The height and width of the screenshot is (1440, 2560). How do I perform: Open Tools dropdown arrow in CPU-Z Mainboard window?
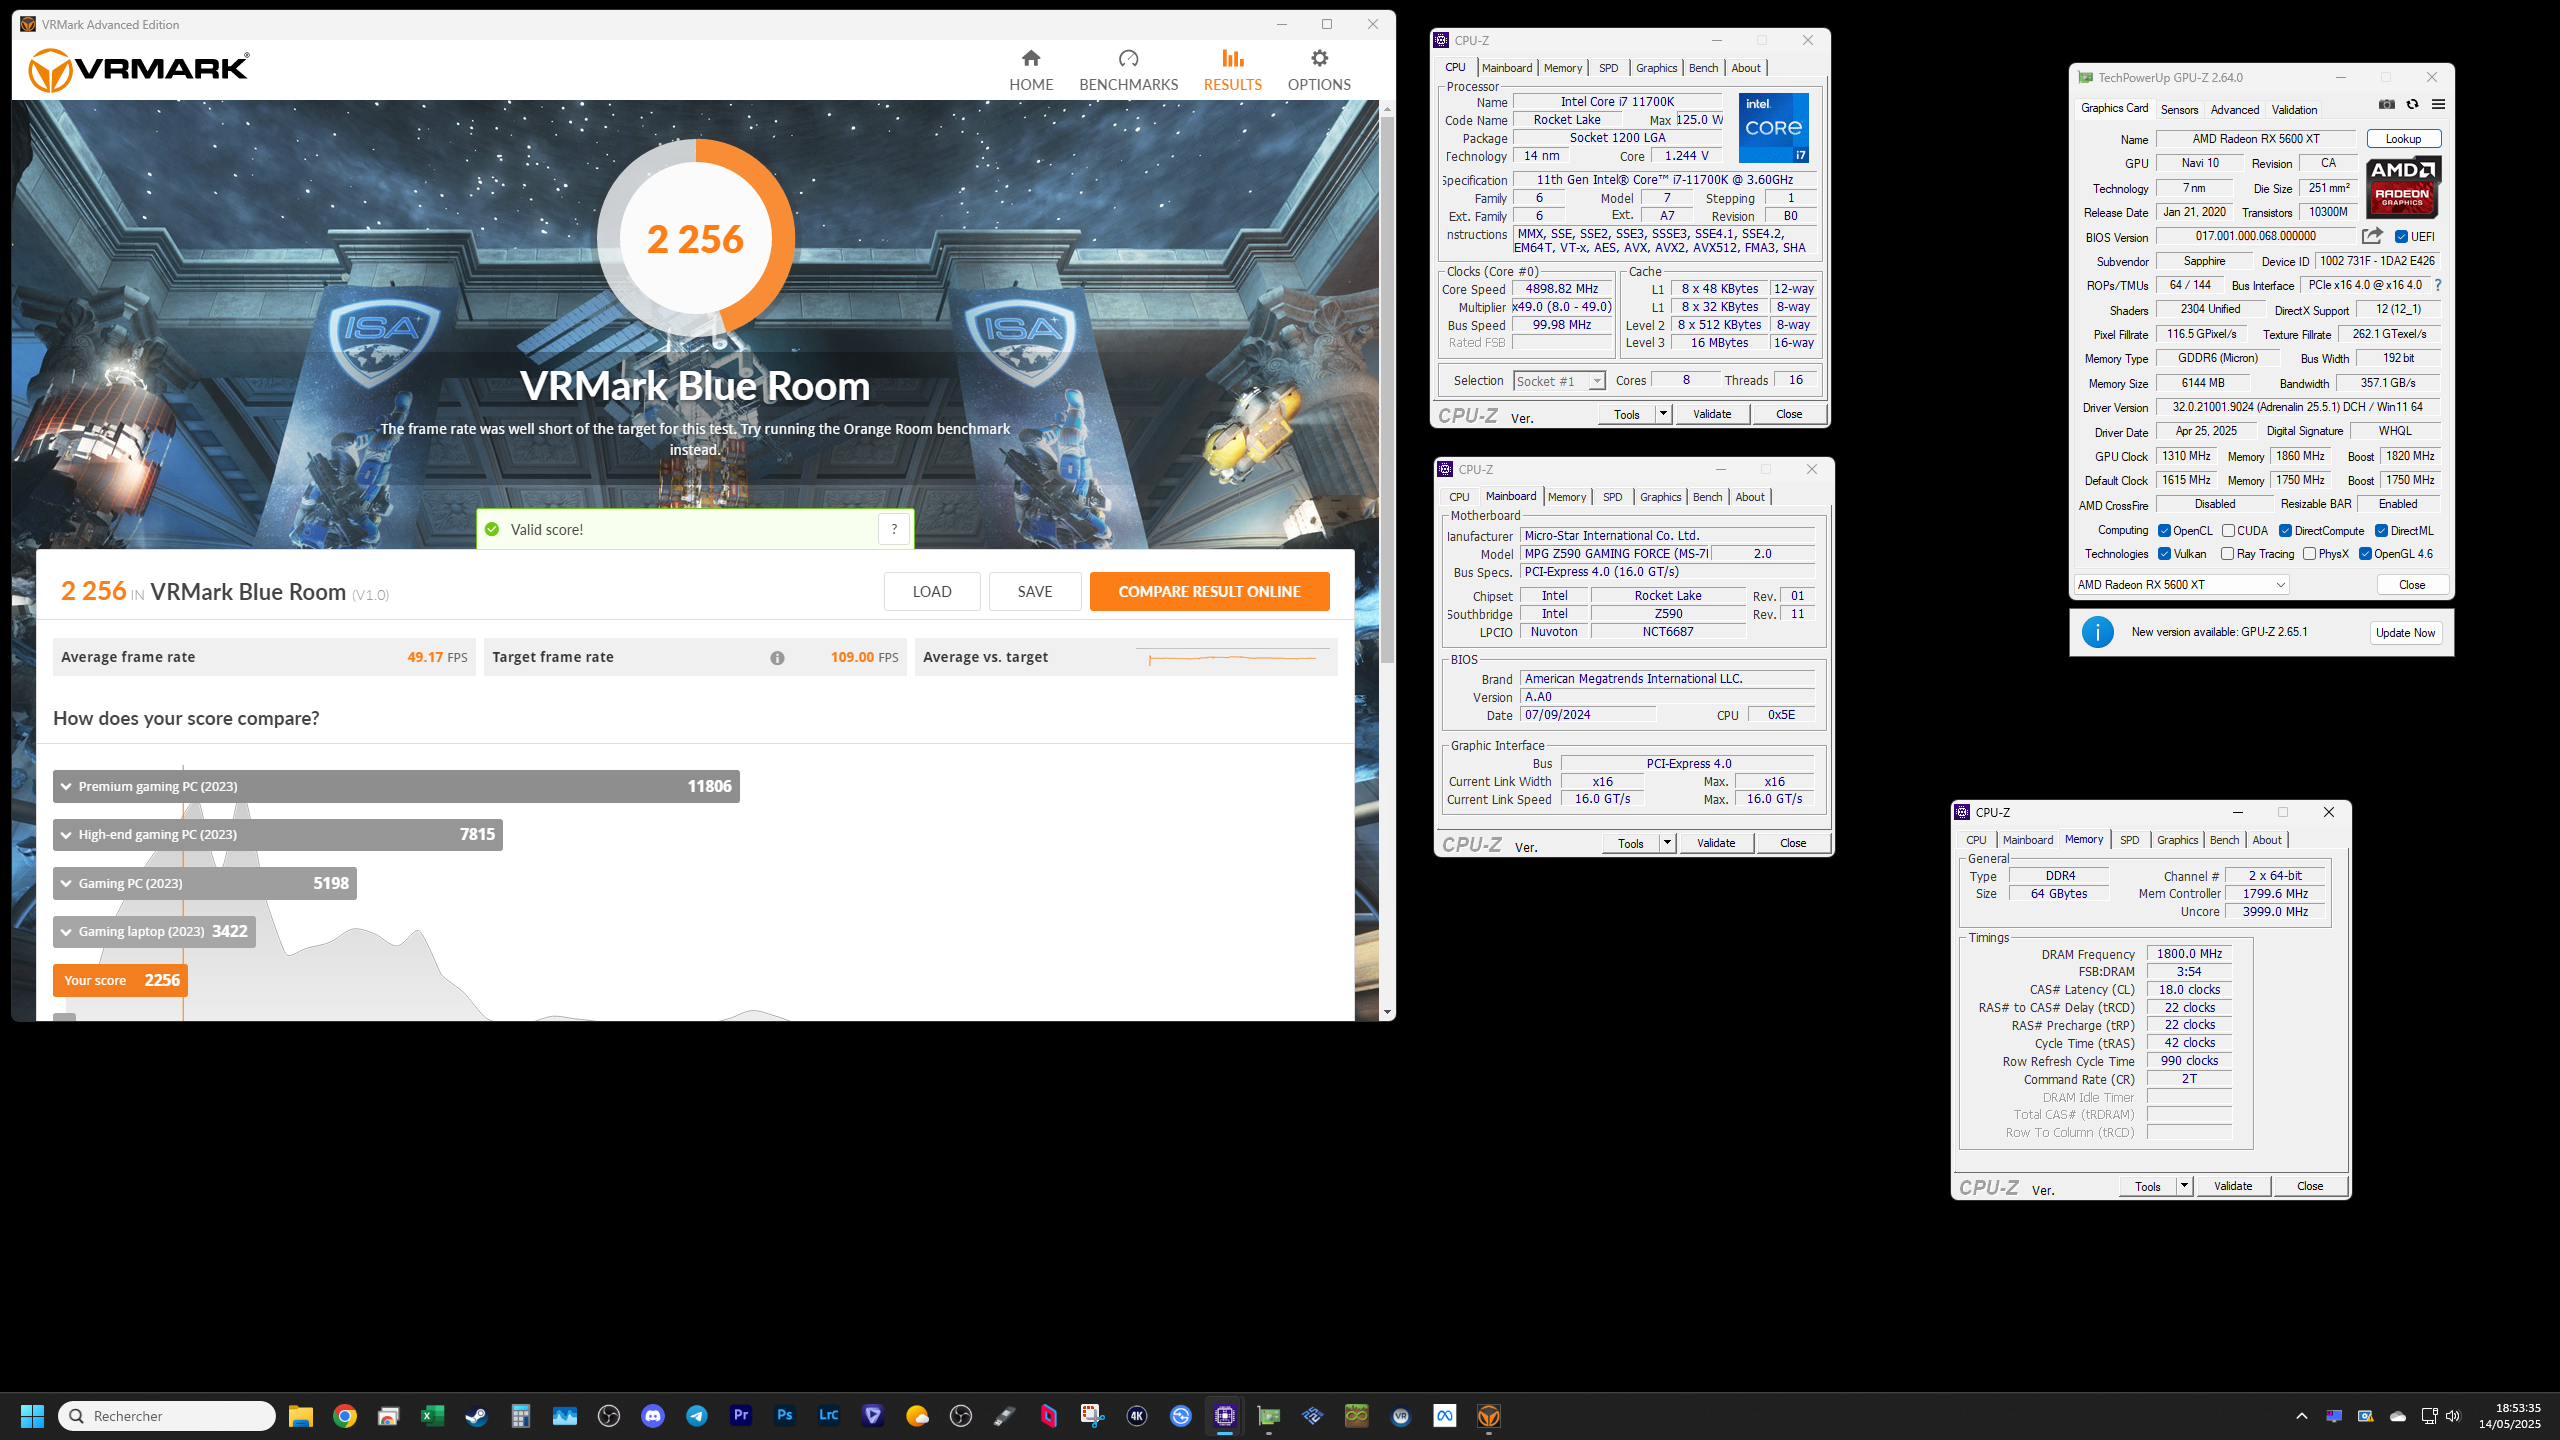click(x=1667, y=843)
